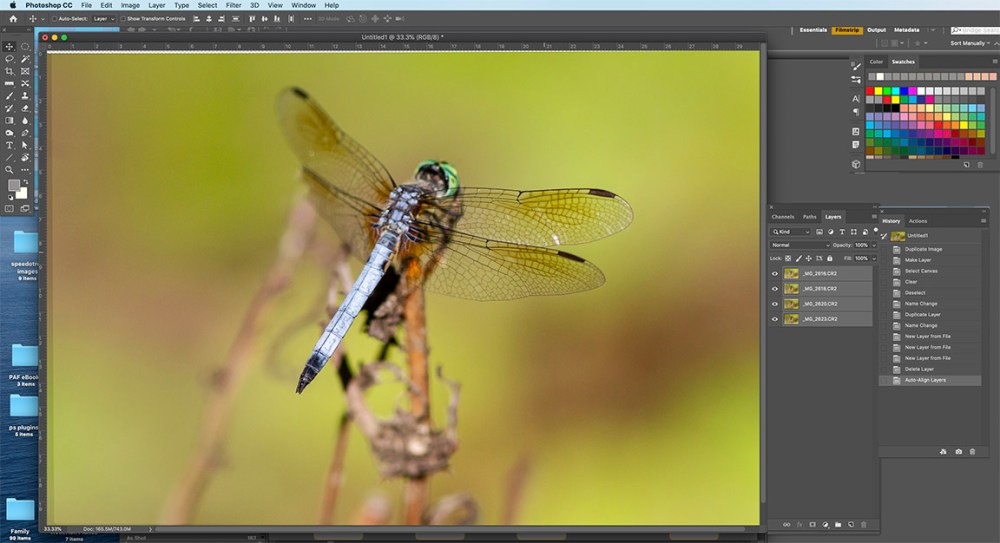The height and width of the screenshot is (543, 1000).
Task: Open the Brush Settings panel icon
Action: pyautogui.click(x=856, y=79)
